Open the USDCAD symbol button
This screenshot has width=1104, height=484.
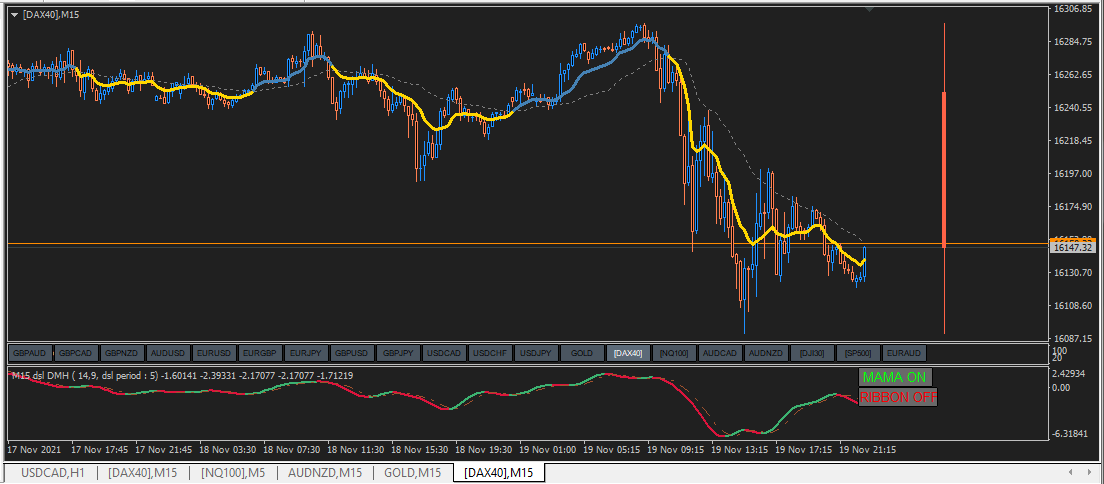[x=444, y=353]
